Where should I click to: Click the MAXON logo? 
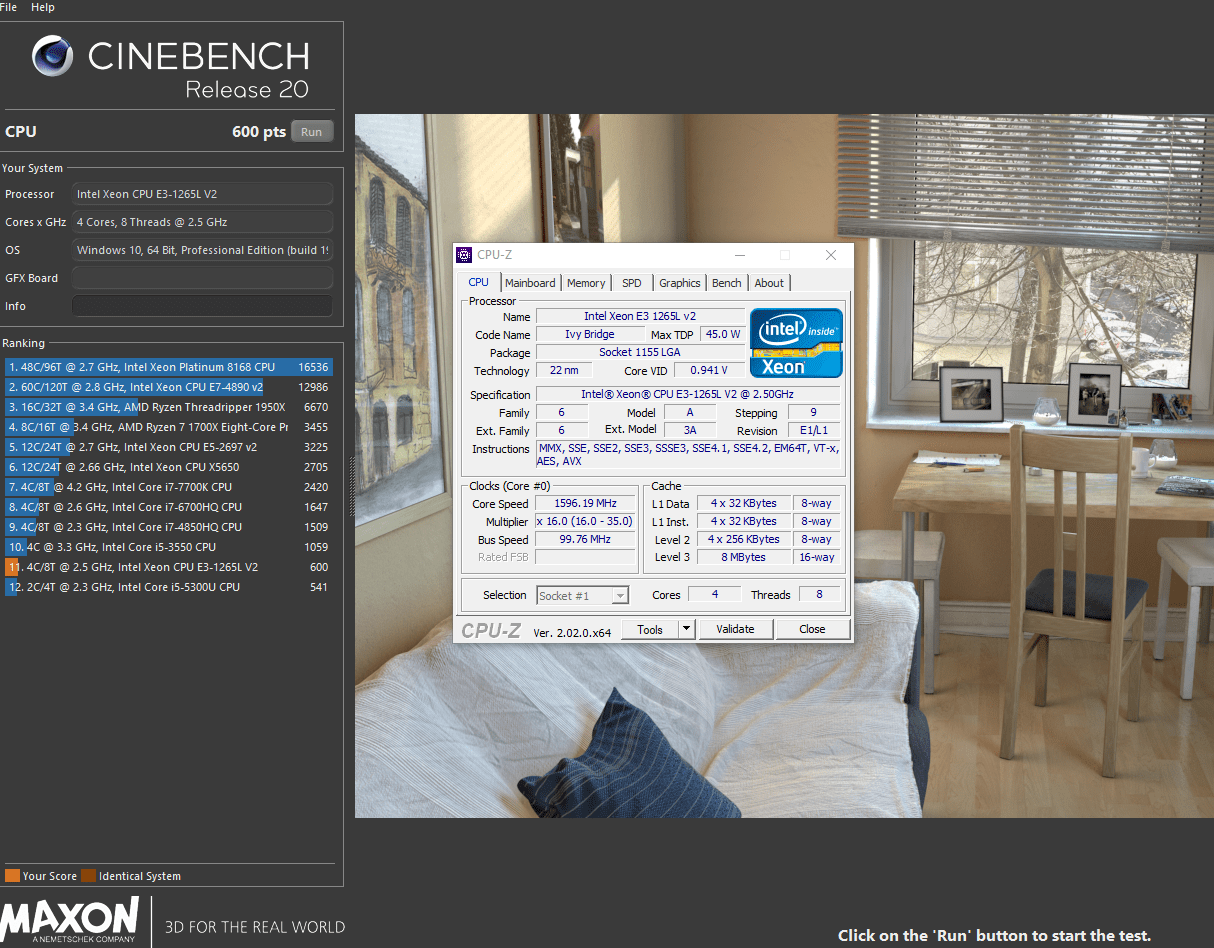point(70,921)
